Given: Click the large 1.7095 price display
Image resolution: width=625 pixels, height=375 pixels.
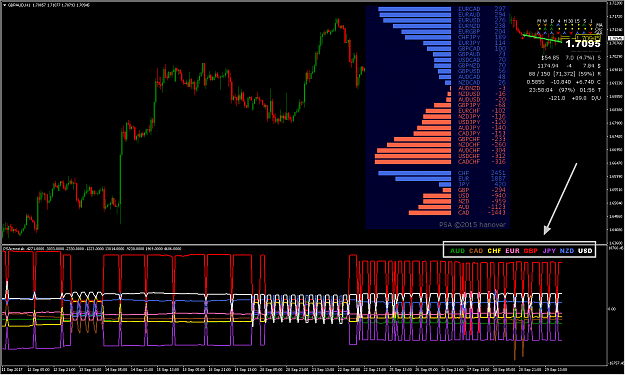Looking at the screenshot, I should (x=583, y=44).
